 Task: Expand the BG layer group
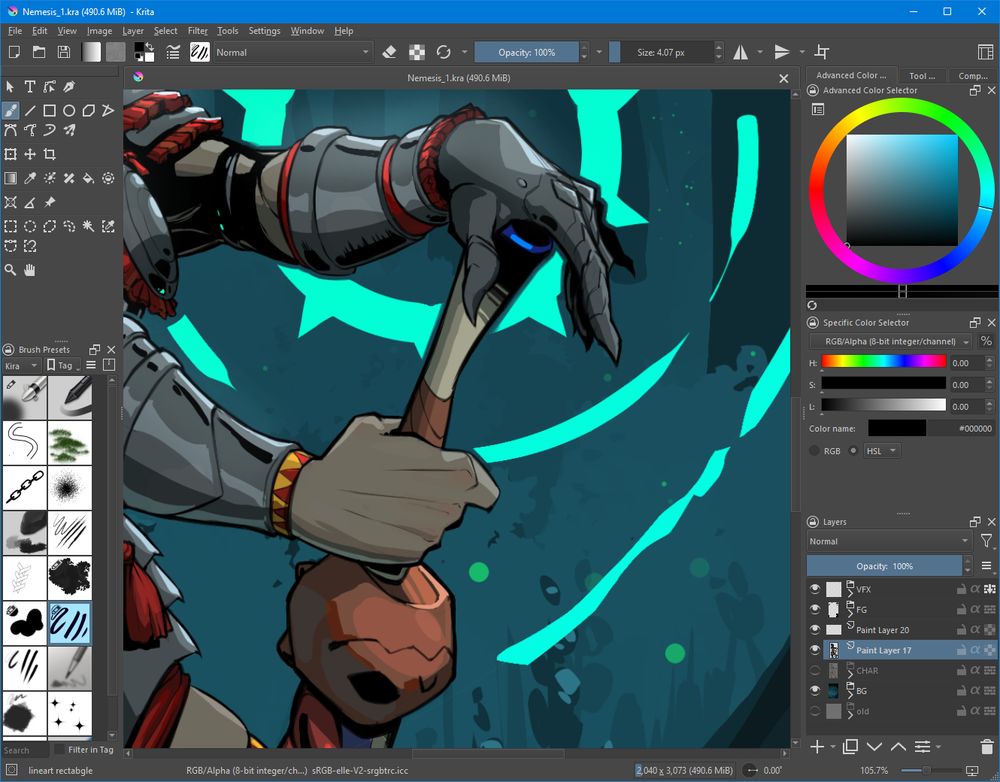click(850, 695)
